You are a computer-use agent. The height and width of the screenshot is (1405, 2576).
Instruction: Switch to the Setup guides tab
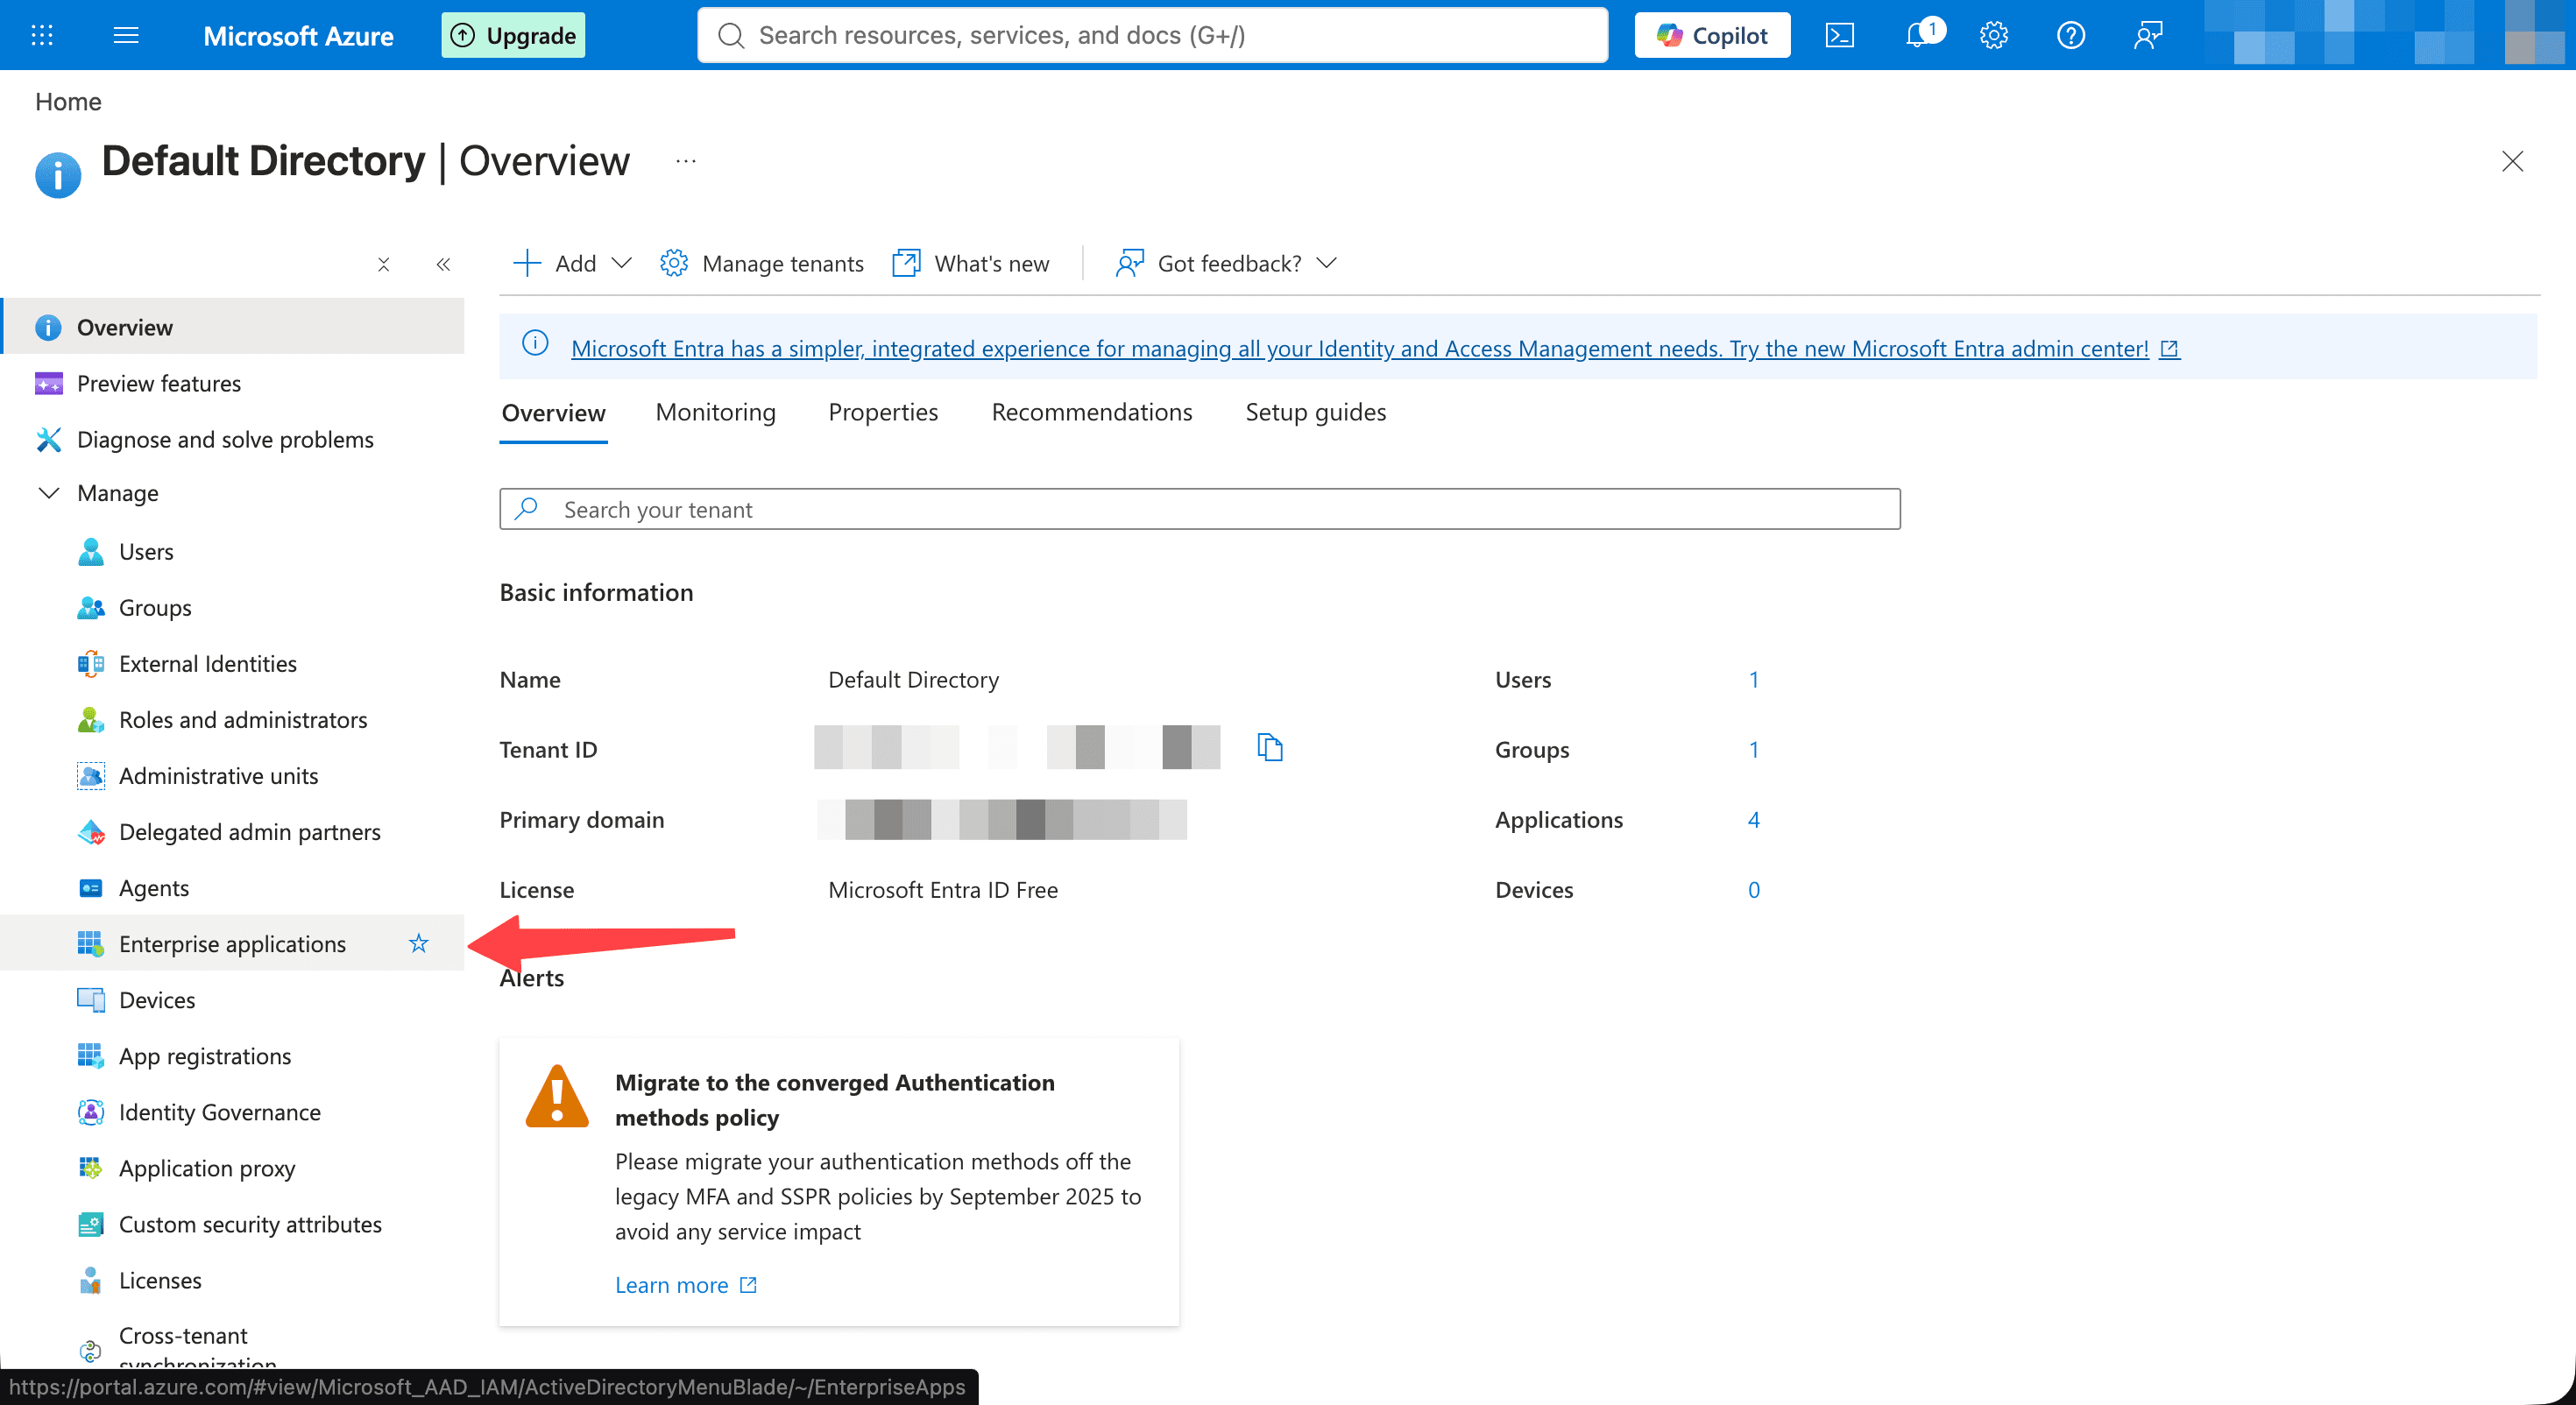pyautogui.click(x=1315, y=412)
